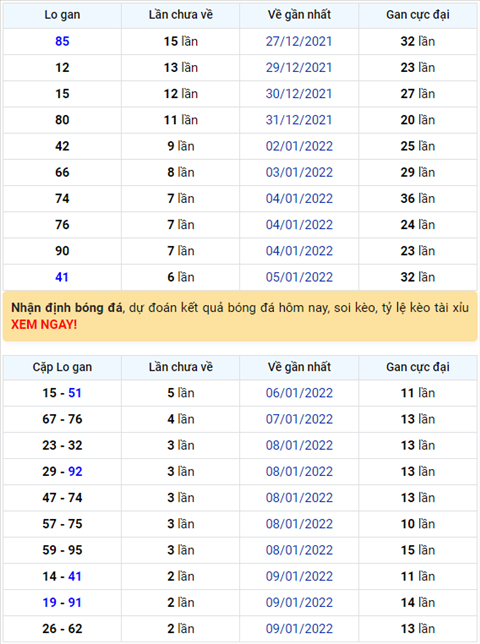The width and height of the screenshot is (480, 644).
Task: Click the '36 lần' cell
Action: click(418, 199)
